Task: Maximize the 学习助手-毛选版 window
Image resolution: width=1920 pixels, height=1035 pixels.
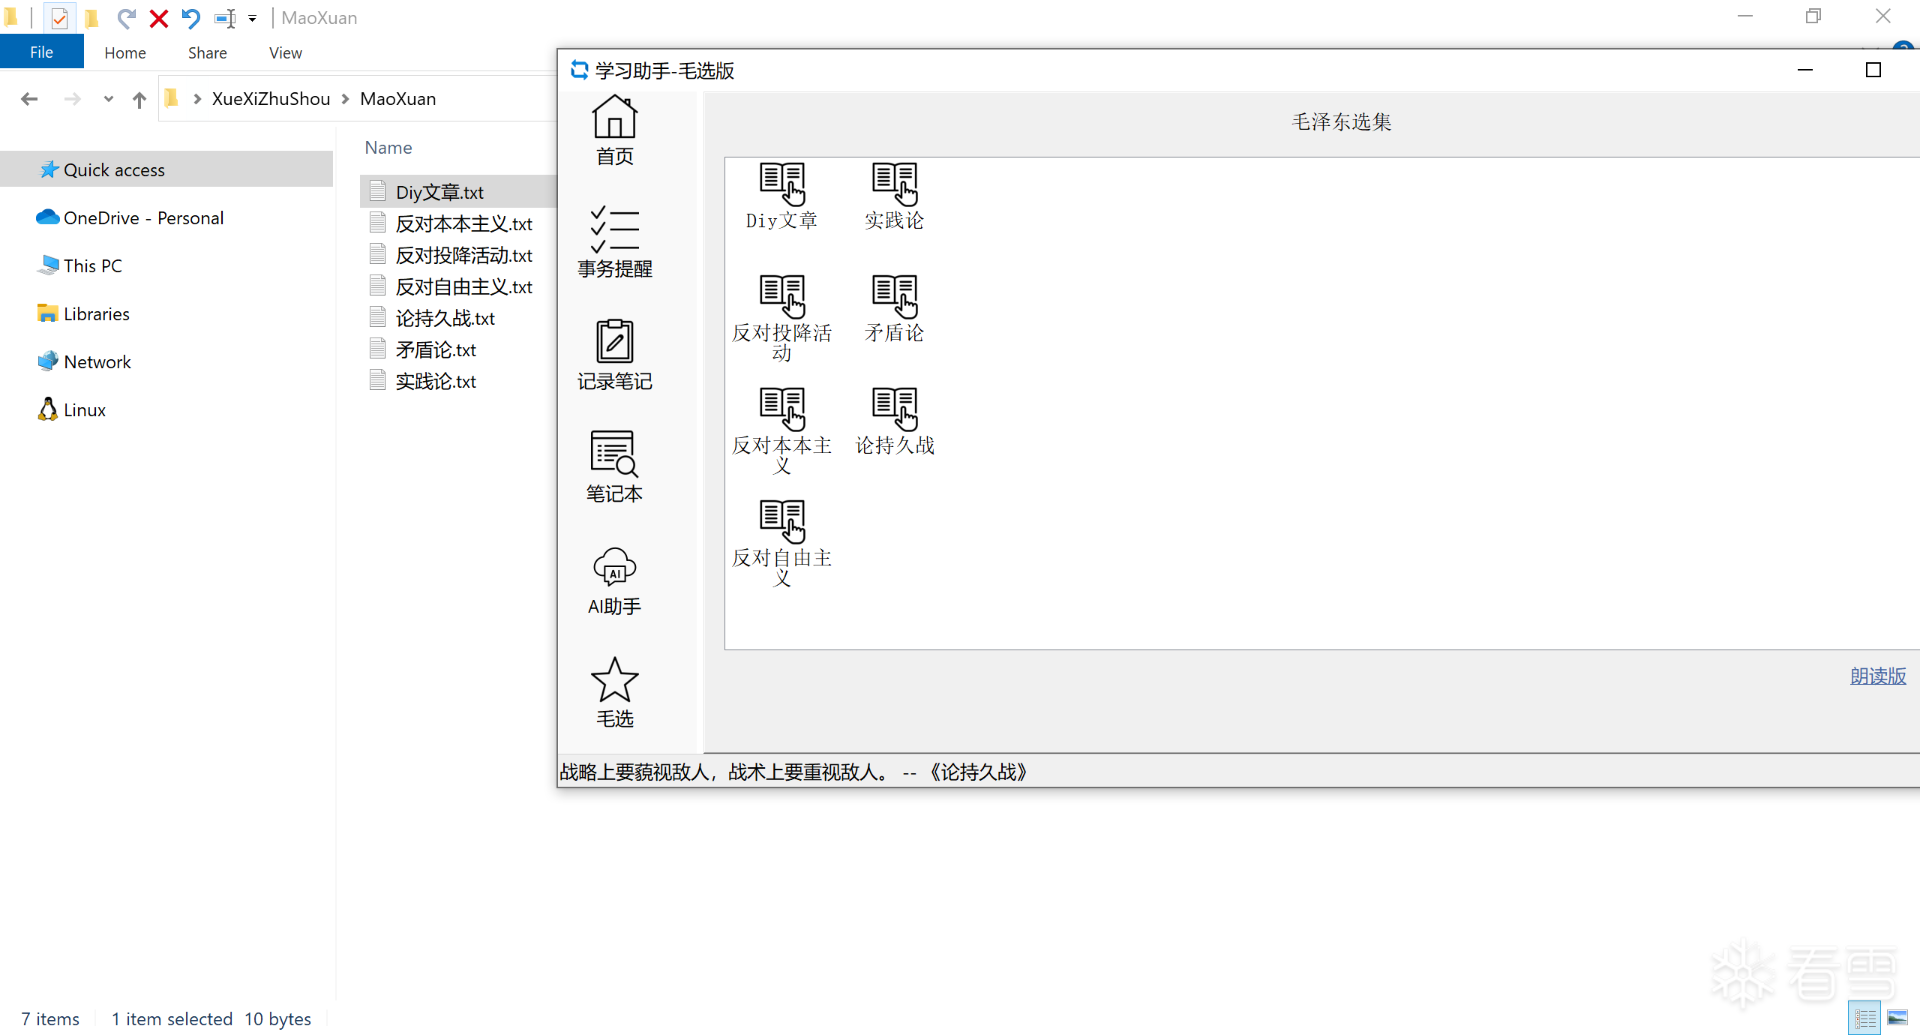Action: tap(1873, 70)
